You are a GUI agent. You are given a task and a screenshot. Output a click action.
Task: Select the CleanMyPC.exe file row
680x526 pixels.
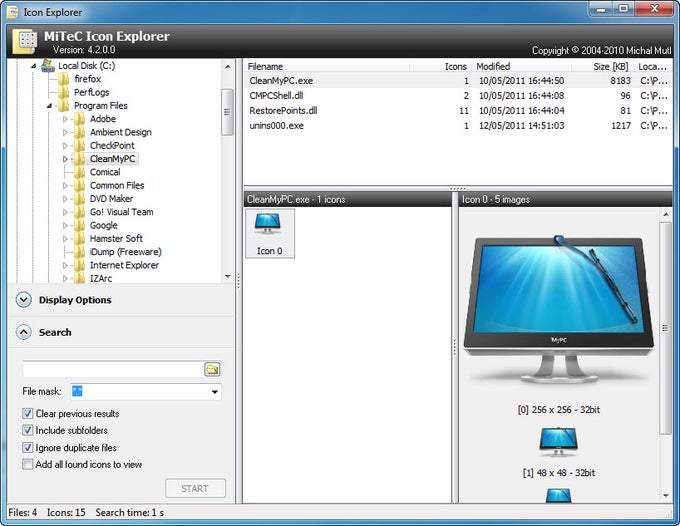(458, 81)
